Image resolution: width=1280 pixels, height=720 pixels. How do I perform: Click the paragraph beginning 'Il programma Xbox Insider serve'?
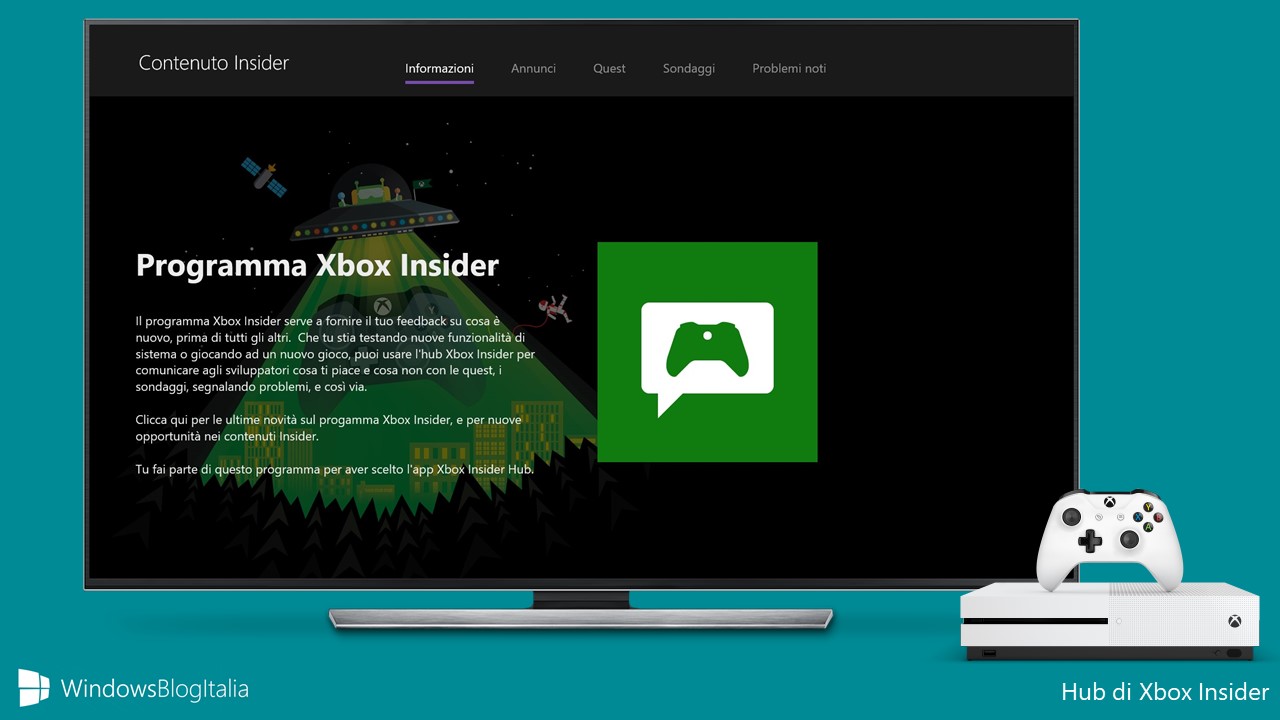click(336, 353)
